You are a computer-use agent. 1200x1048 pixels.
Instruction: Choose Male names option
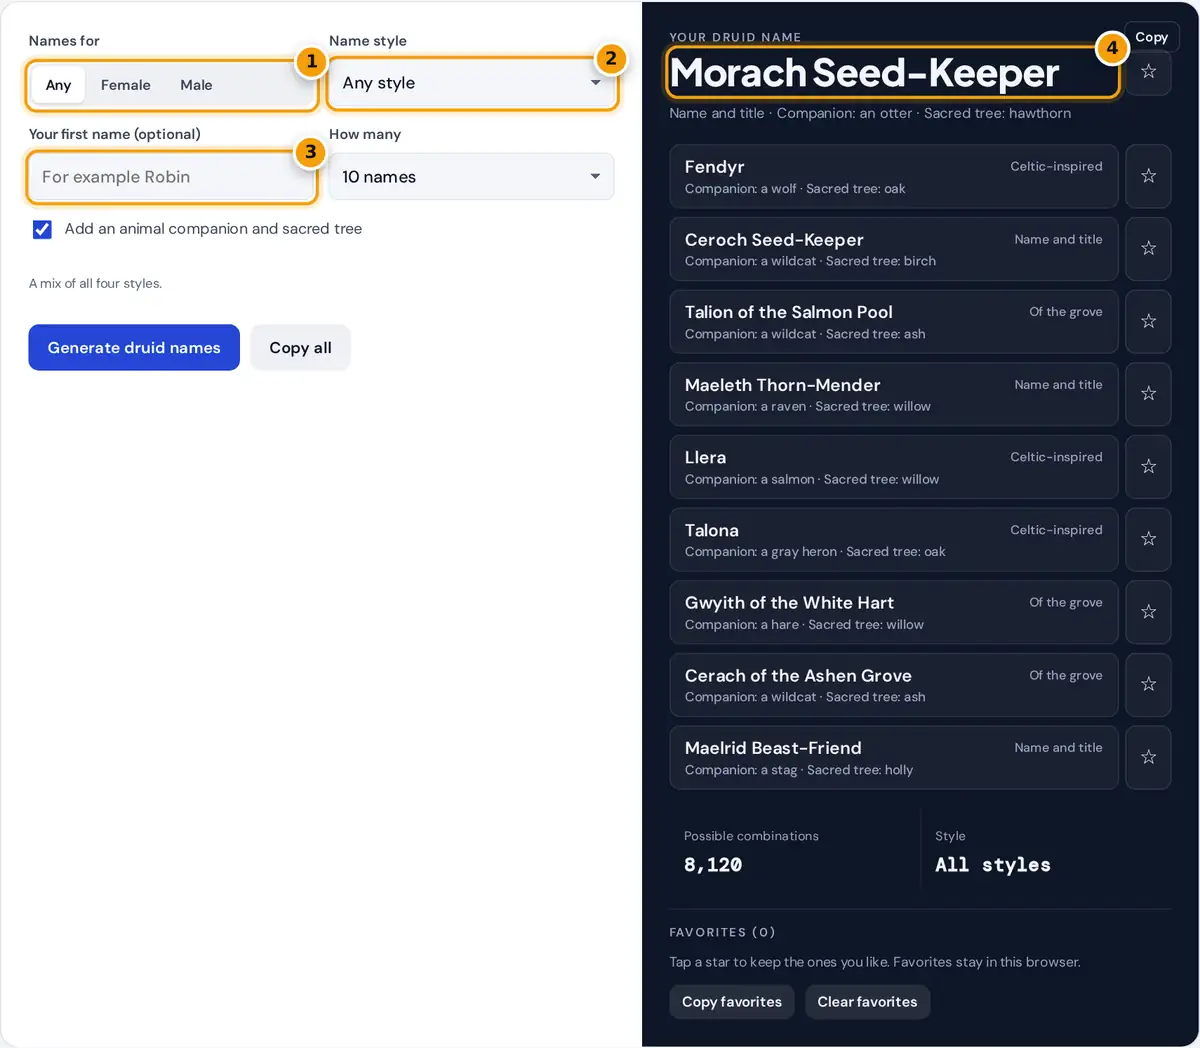click(x=196, y=85)
